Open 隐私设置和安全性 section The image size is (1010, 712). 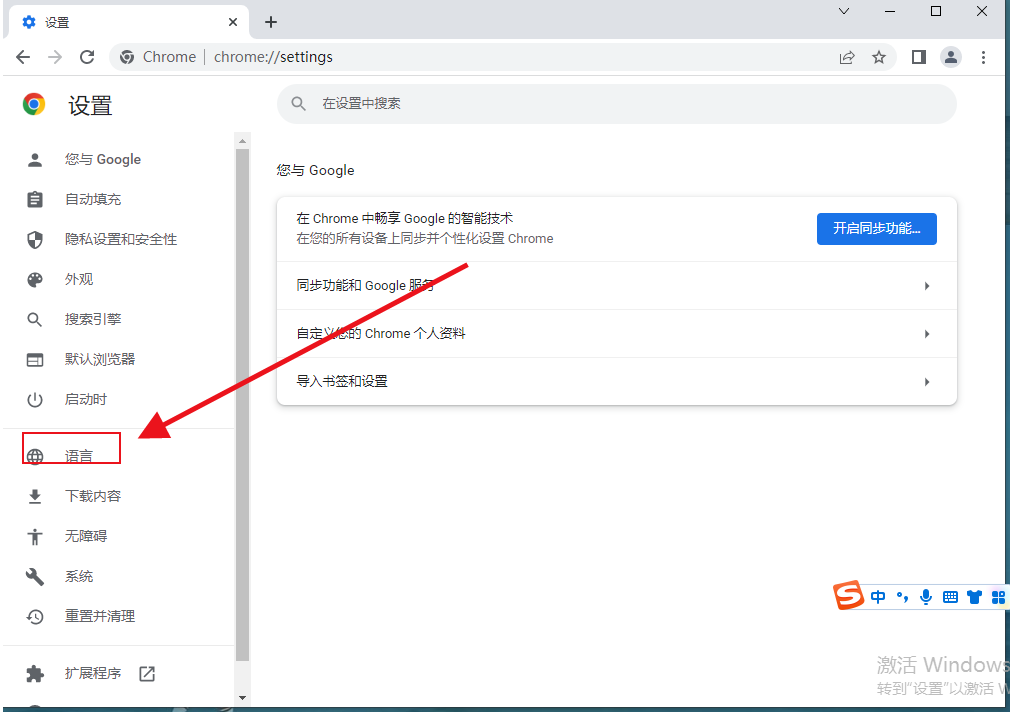(x=119, y=240)
